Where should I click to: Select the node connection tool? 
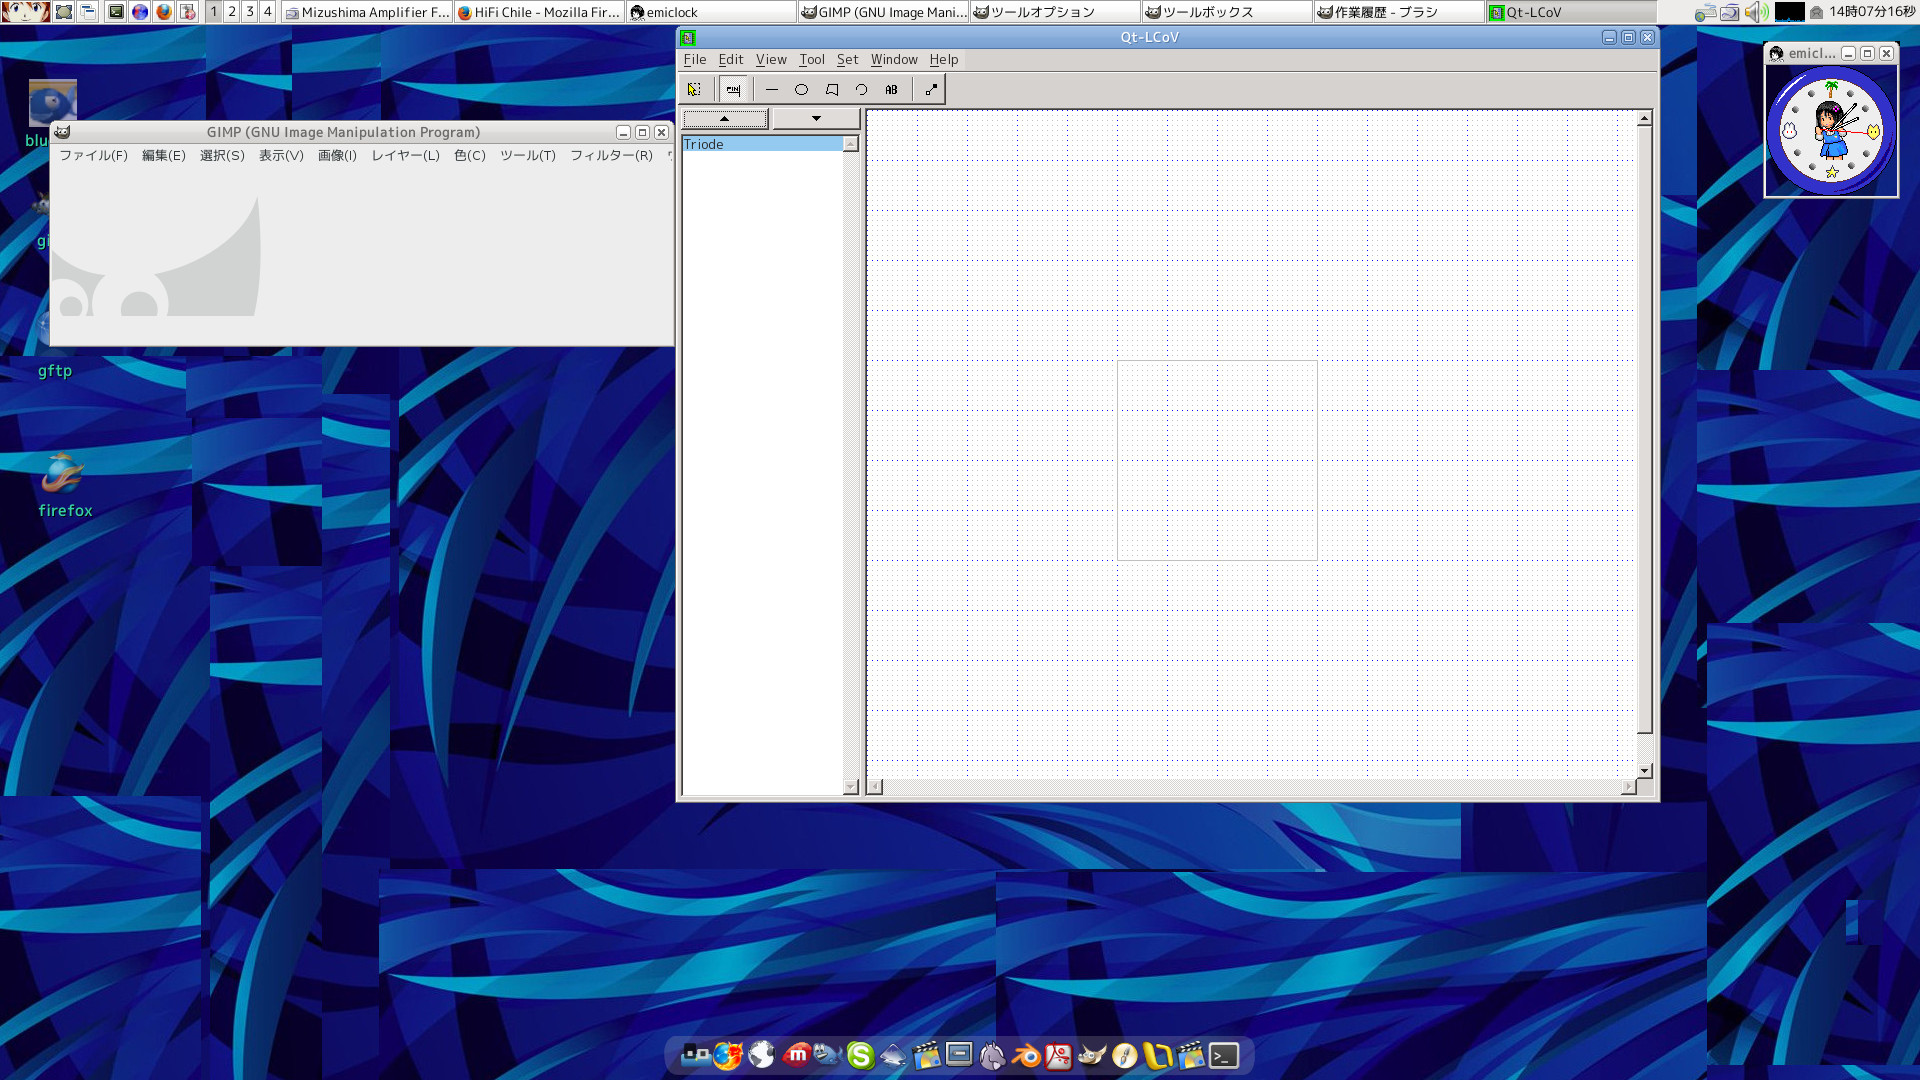(x=931, y=89)
